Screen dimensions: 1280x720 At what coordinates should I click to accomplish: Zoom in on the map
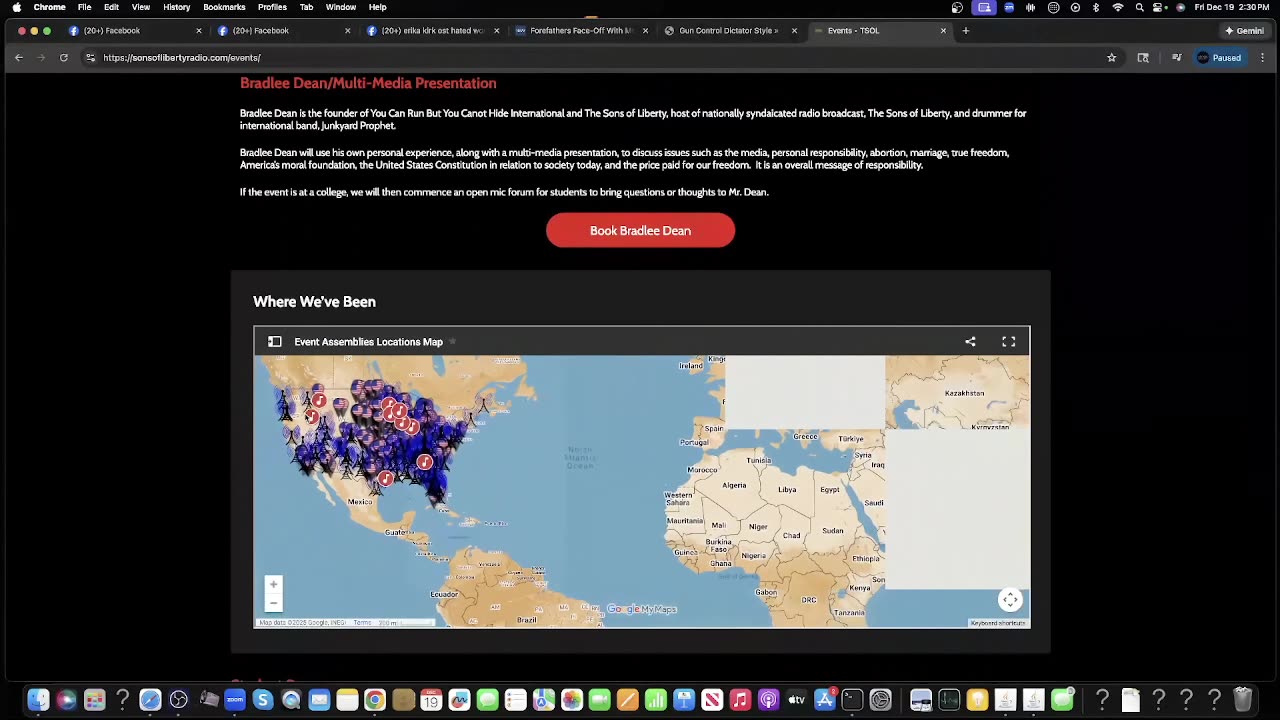[x=273, y=584]
